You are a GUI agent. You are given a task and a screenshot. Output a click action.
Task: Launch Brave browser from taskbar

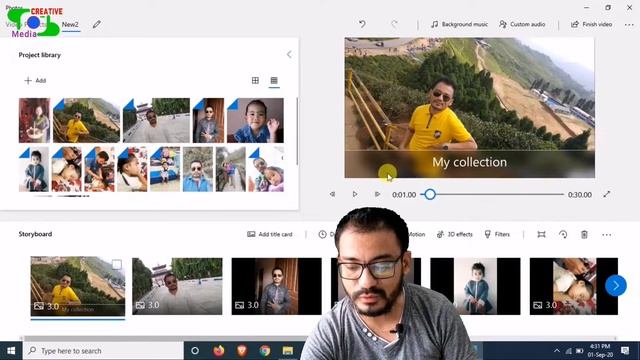pos(242,351)
